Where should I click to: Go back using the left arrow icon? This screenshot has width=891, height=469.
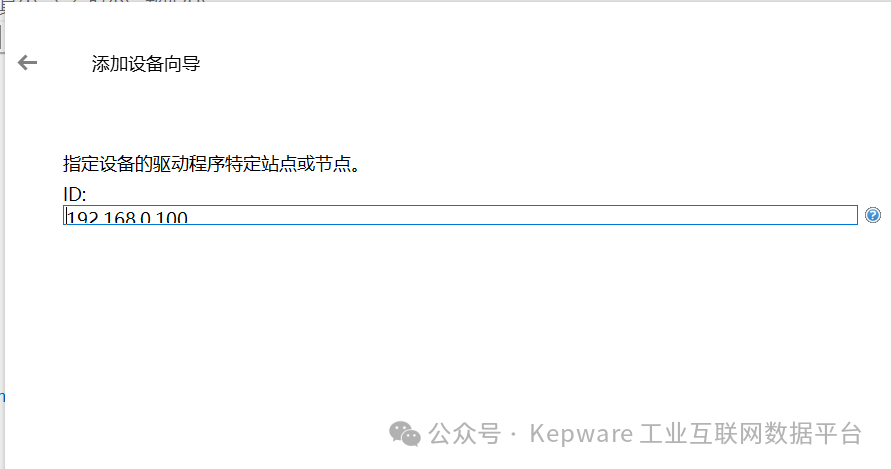click(27, 63)
